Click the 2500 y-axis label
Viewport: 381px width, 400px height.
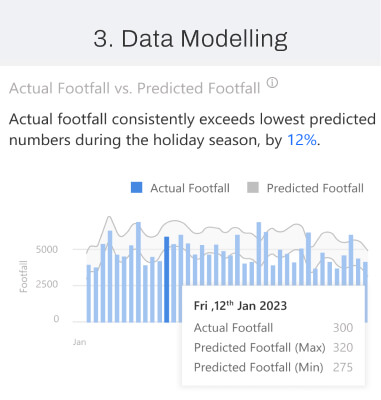click(47, 284)
